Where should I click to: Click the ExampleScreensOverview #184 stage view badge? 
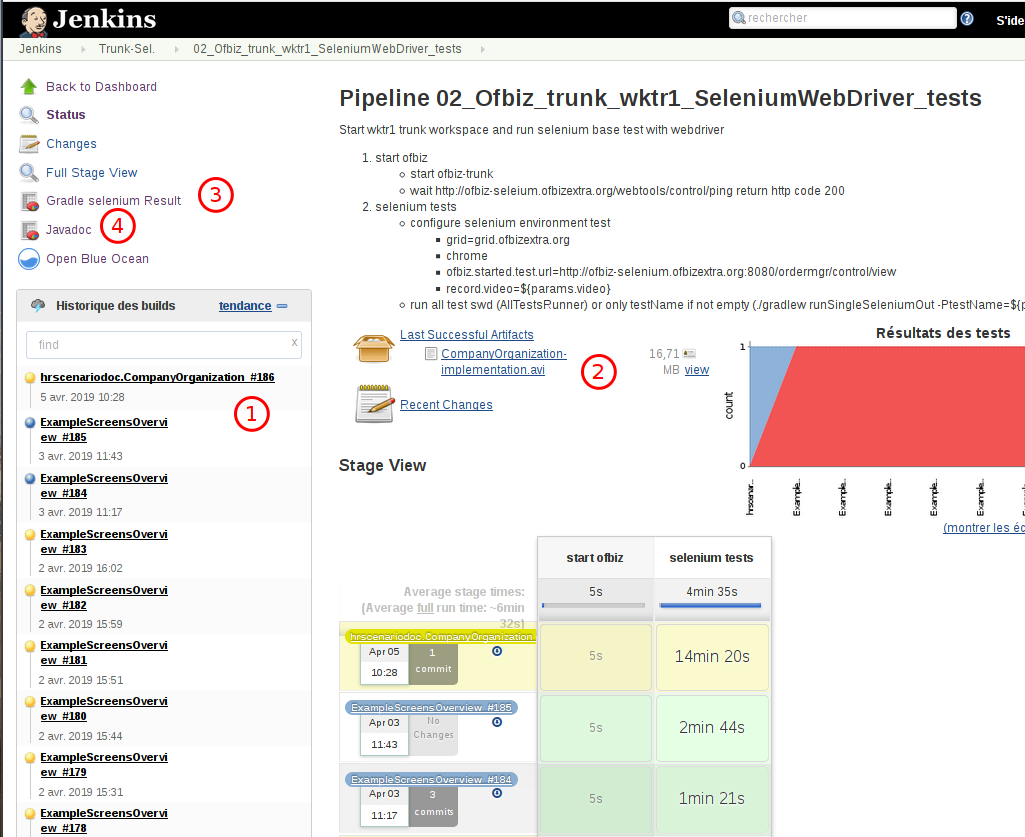[431, 779]
